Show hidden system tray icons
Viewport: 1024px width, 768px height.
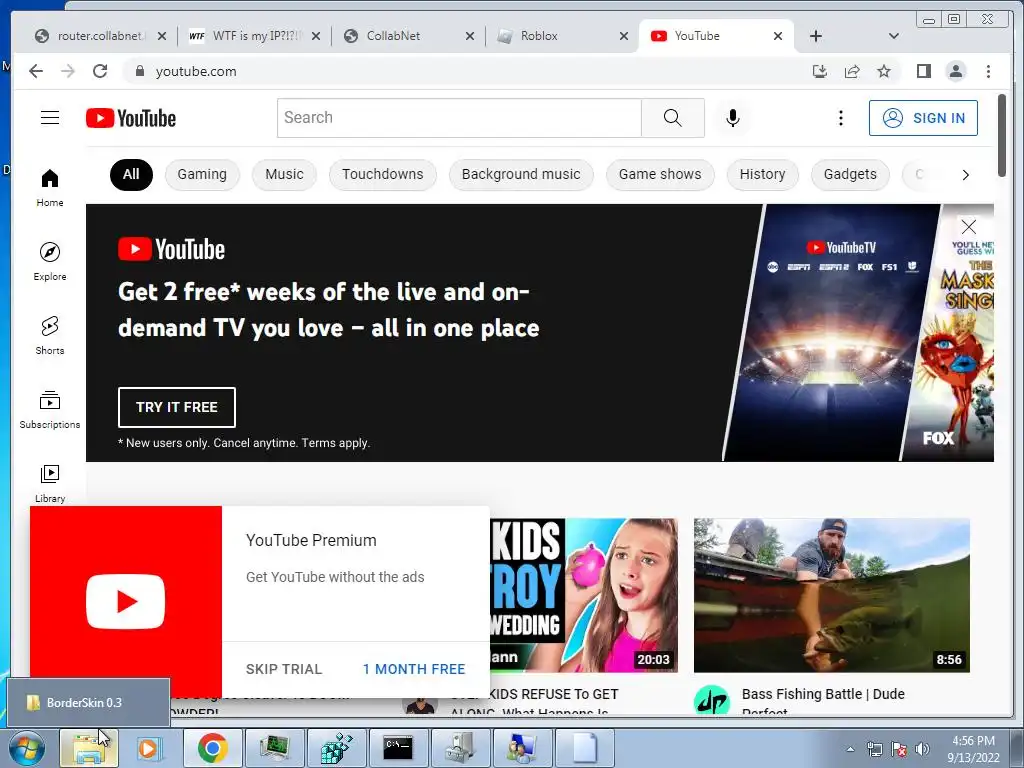850,749
